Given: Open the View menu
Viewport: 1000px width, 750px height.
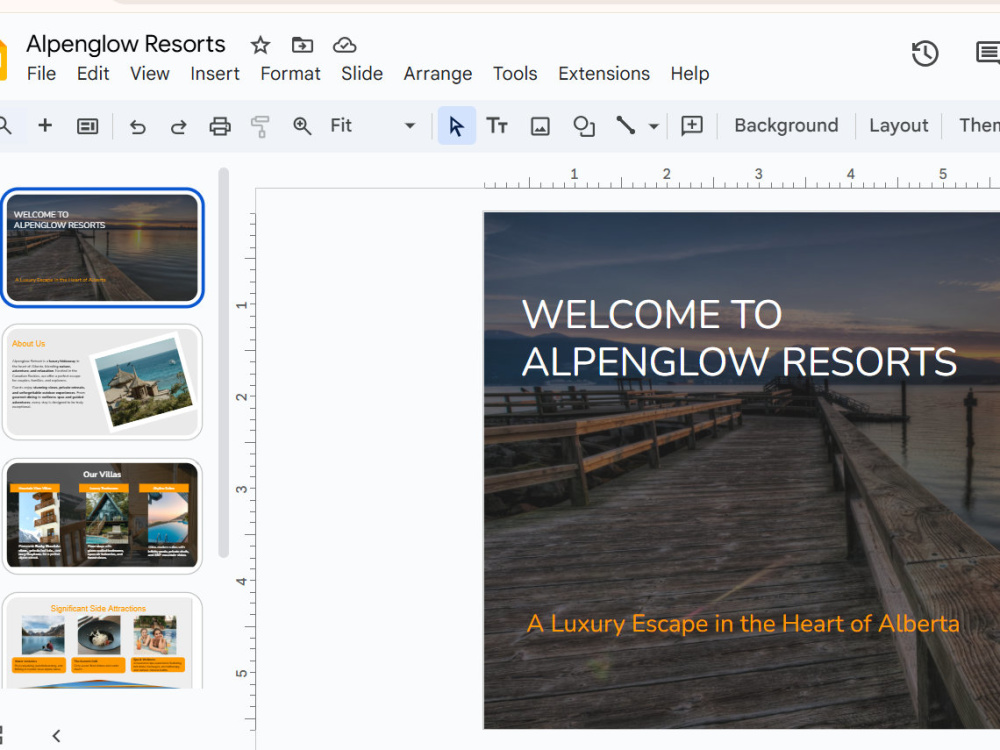Looking at the screenshot, I should (x=150, y=74).
